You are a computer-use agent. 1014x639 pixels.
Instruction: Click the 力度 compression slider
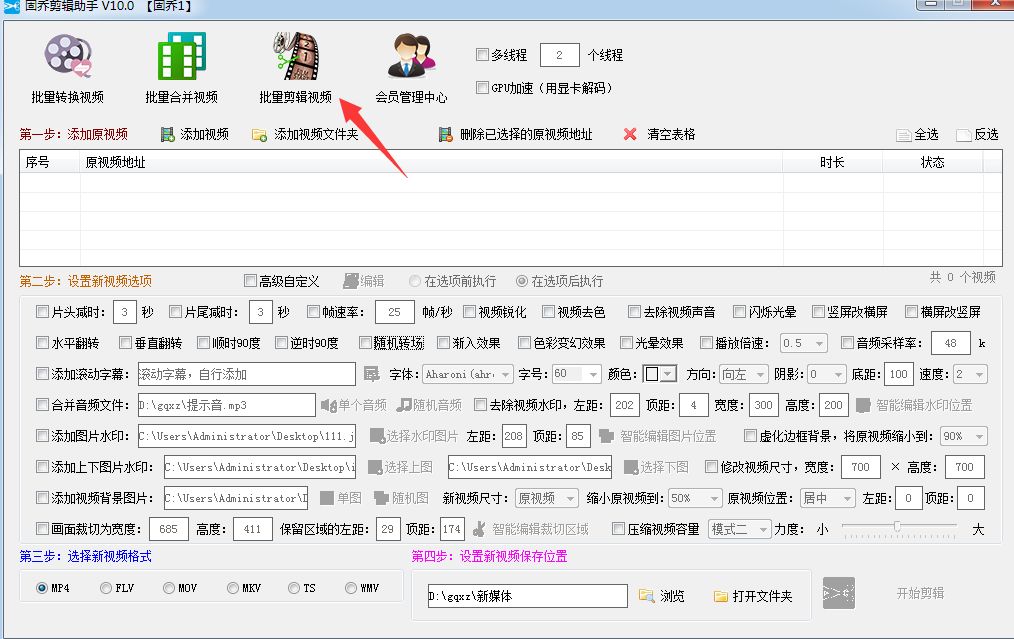pyautogui.click(x=898, y=527)
